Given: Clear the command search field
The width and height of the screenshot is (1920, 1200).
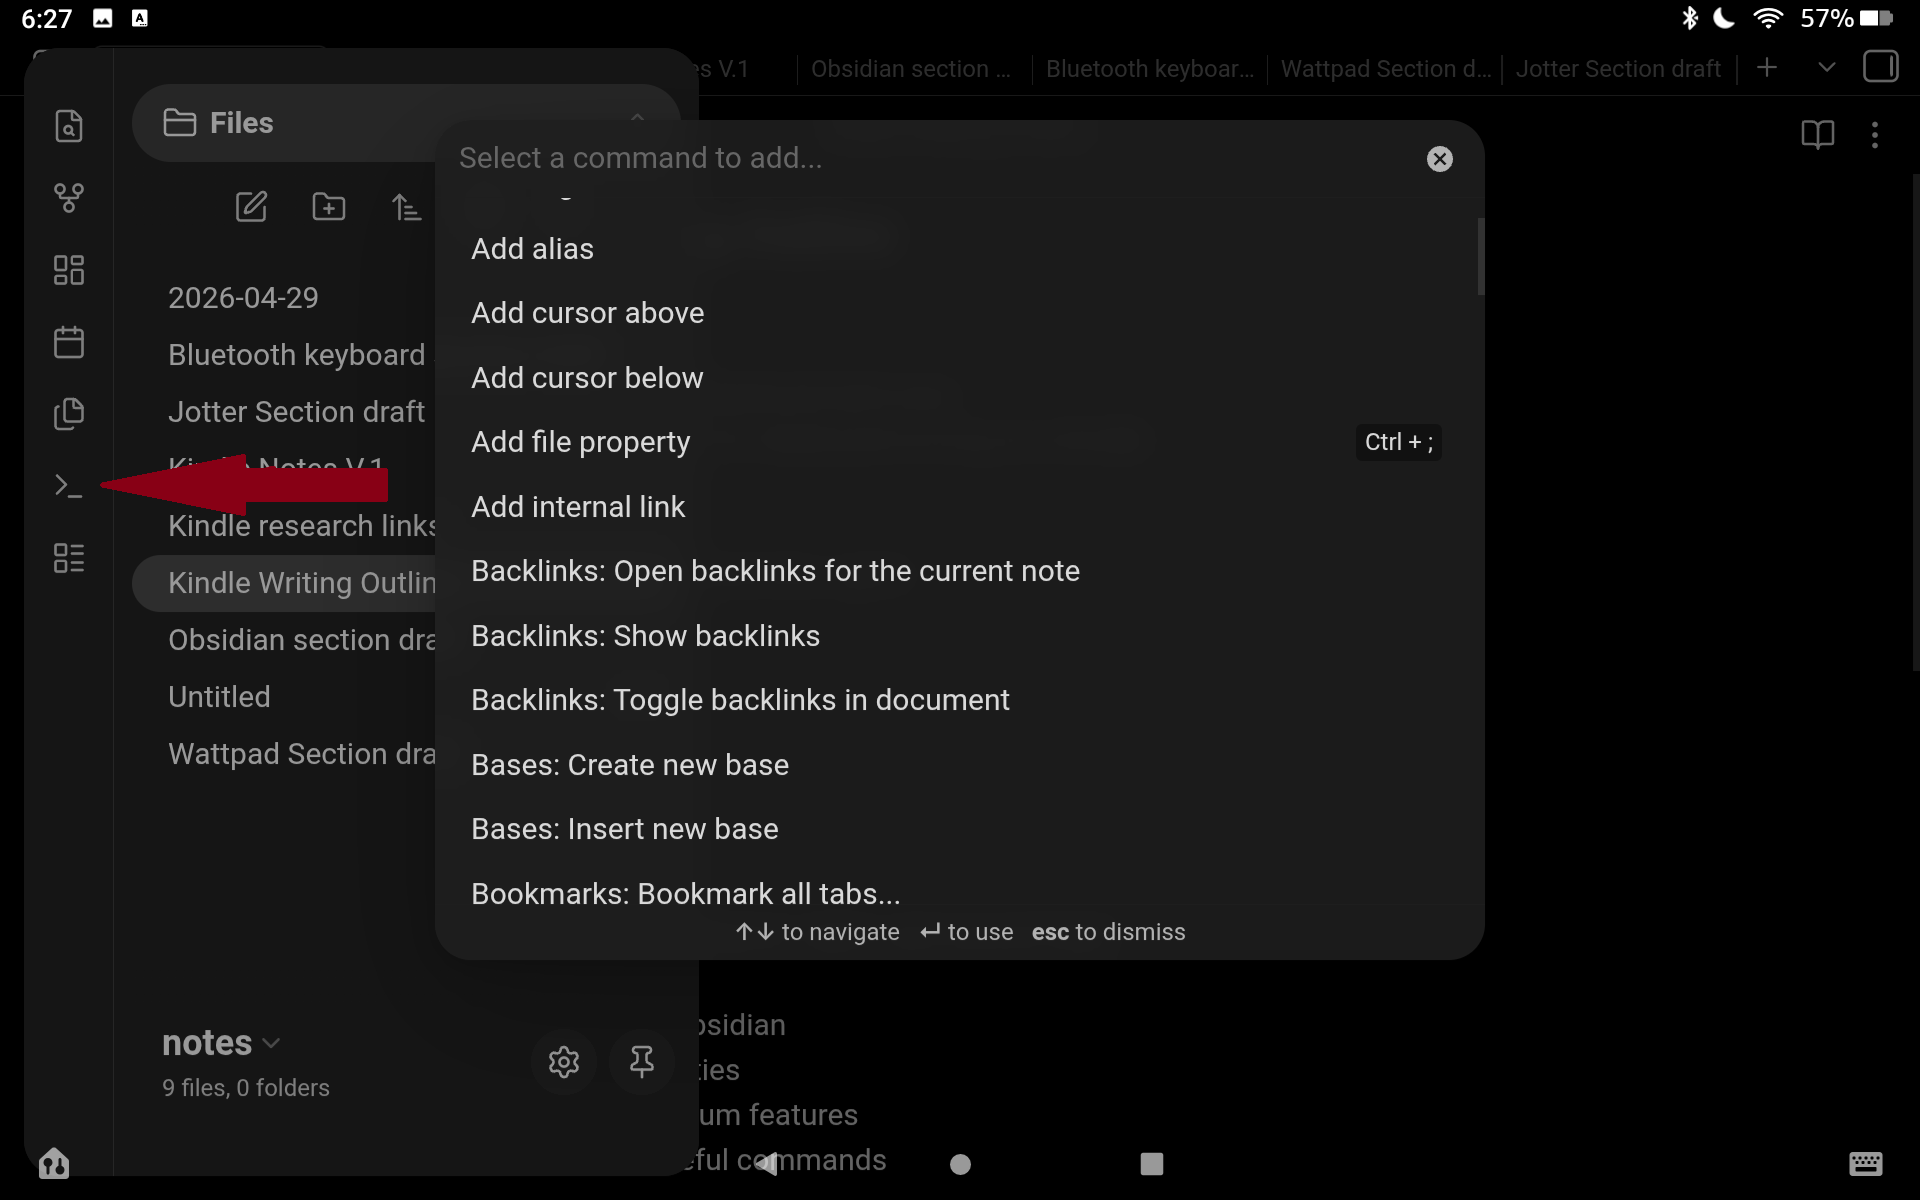Looking at the screenshot, I should pyautogui.click(x=1439, y=159).
